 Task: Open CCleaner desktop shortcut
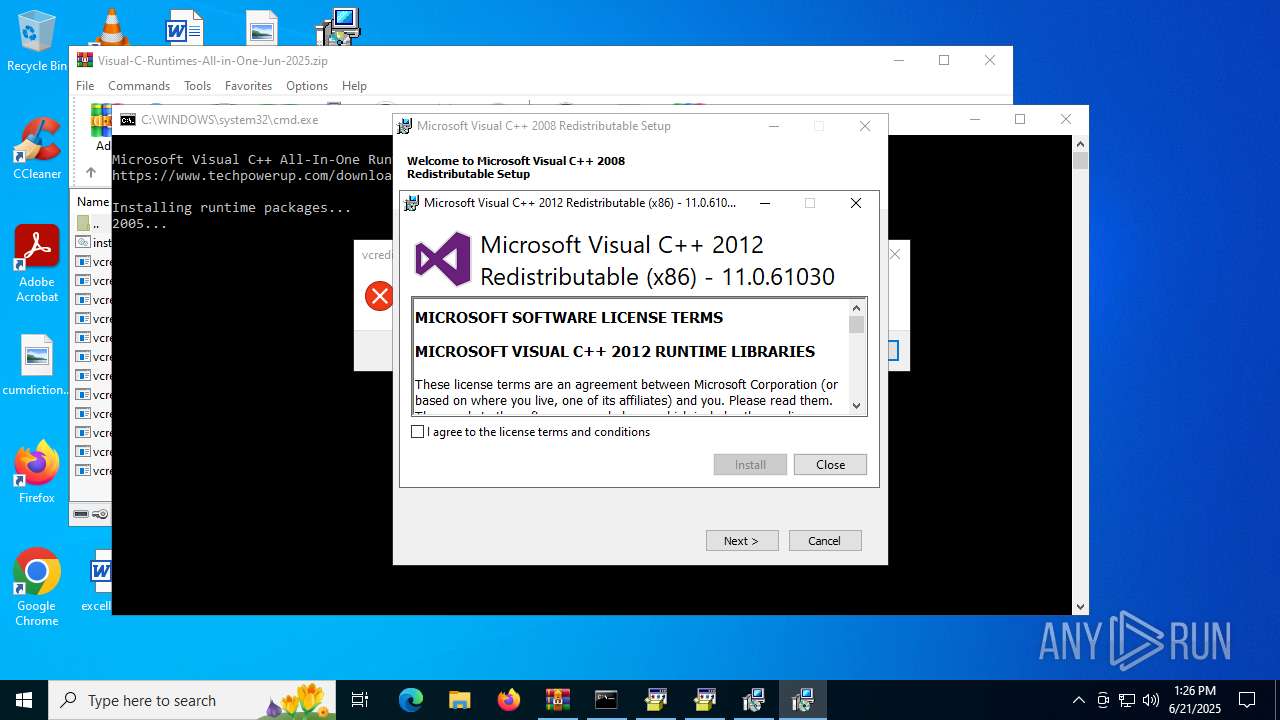pyautogui.click(x=37, y=148)
